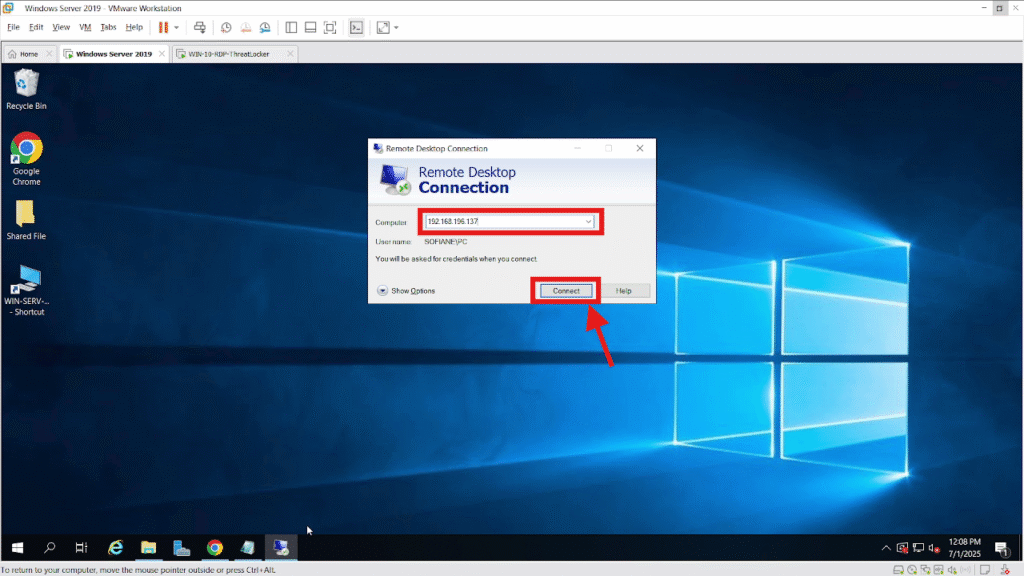Enter full screen mode toolbar icon
Viewport: 1024px width, 576px height.
tap(330, 27)
